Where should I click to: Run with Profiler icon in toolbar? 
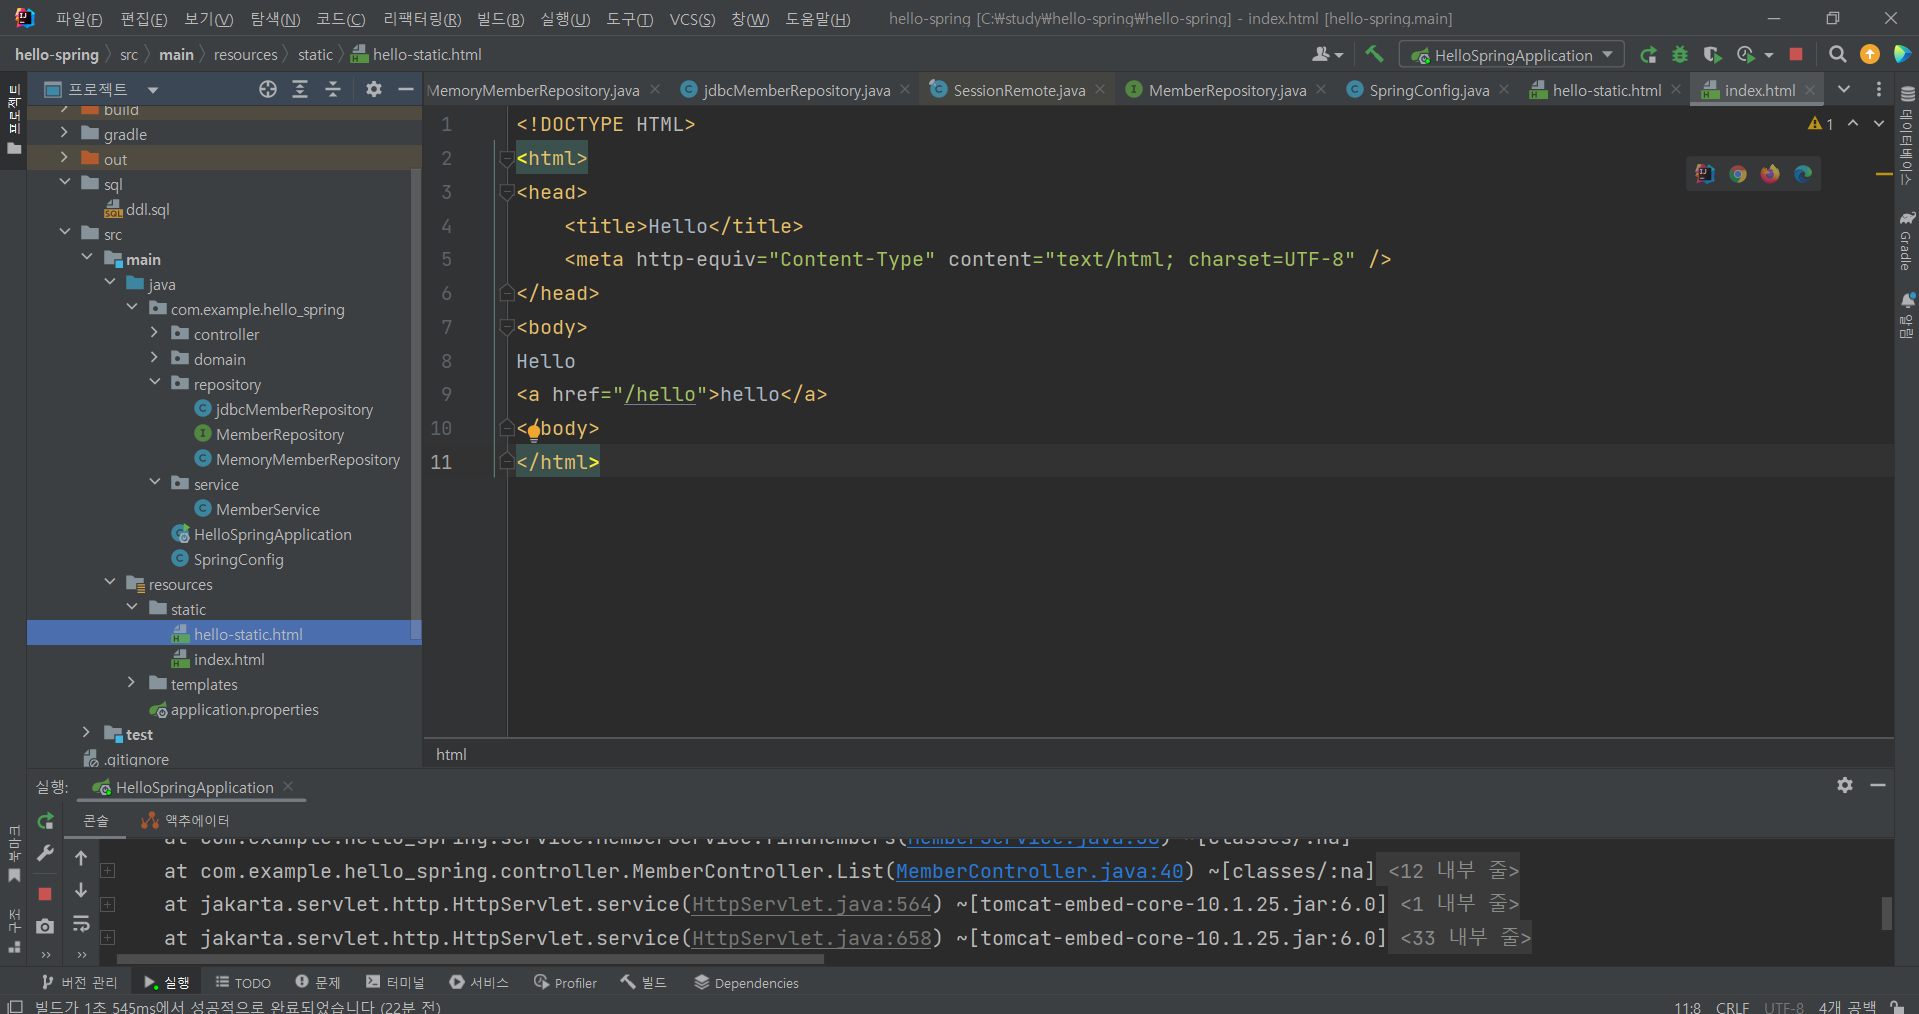point(1746,55)
